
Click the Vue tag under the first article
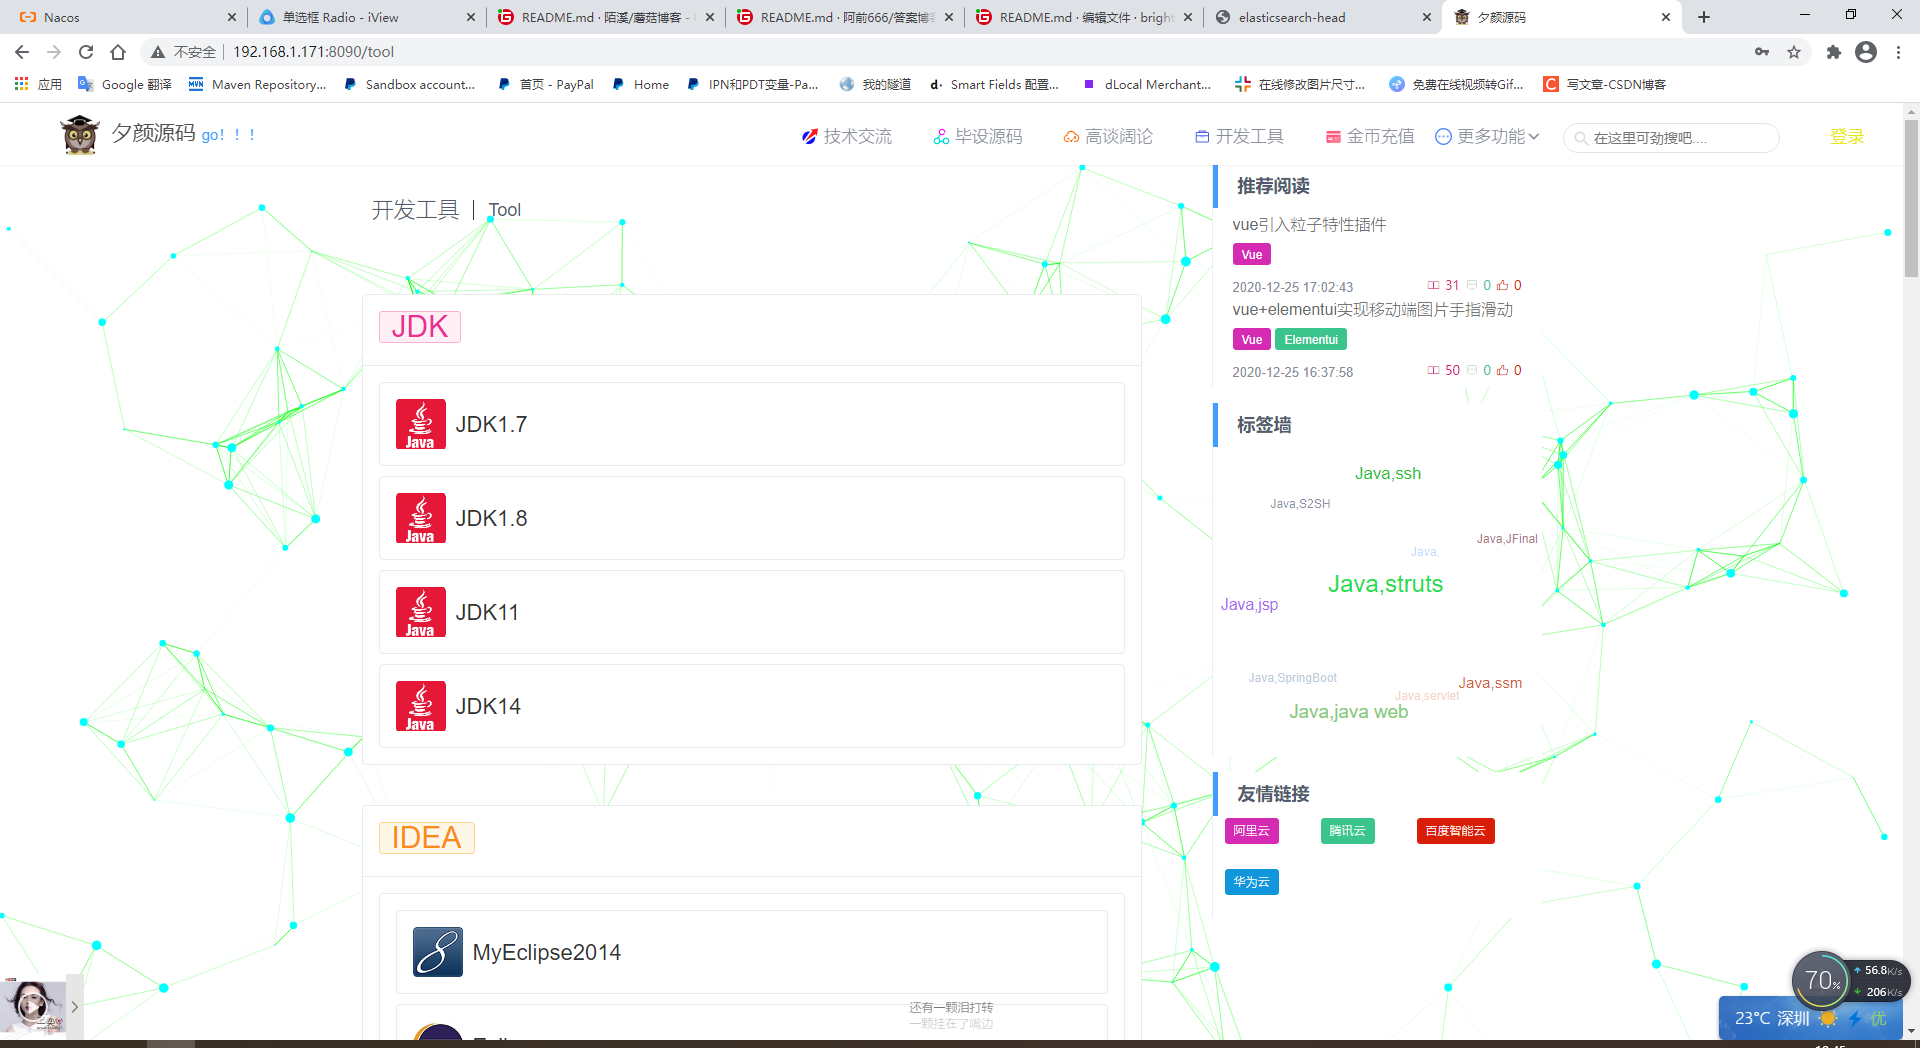click(1252, 255)
